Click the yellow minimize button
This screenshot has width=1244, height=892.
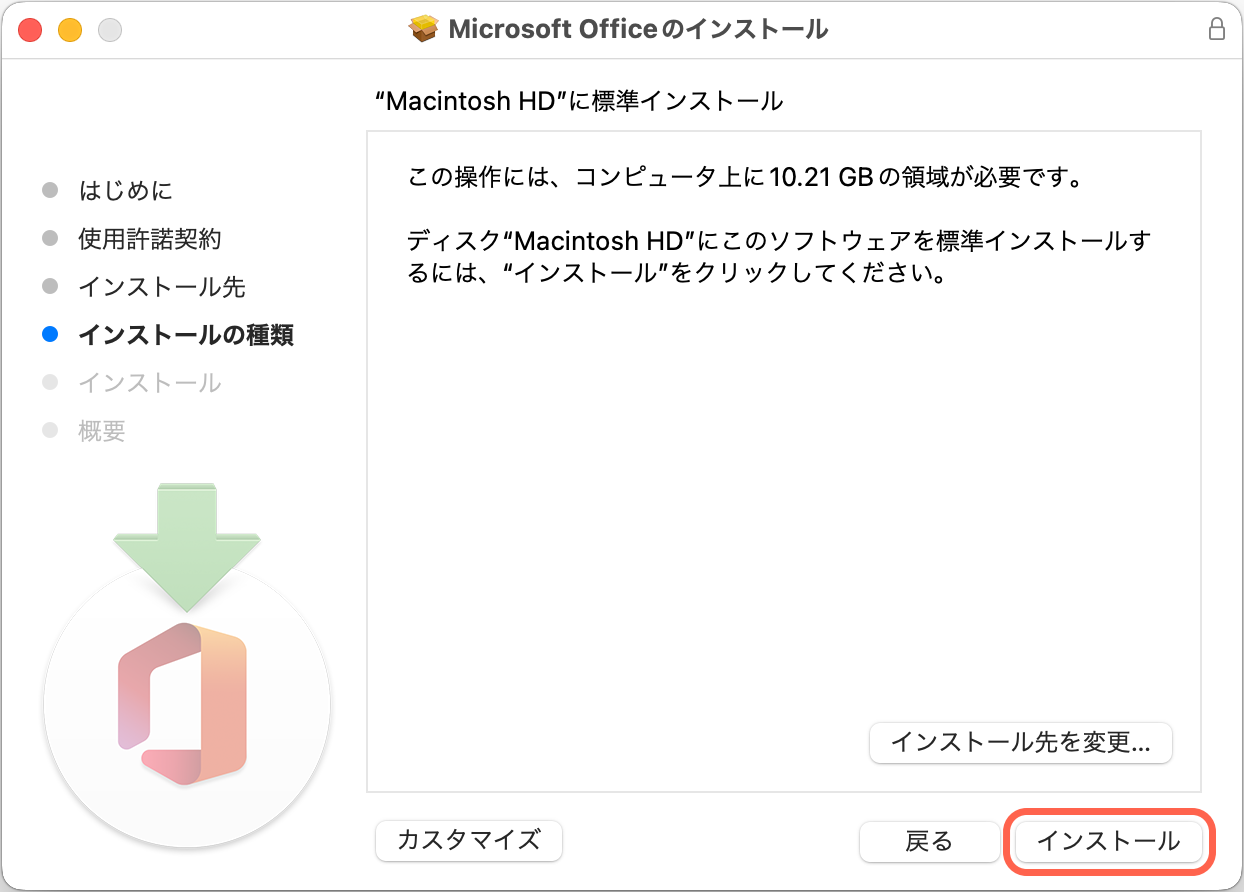68,30
